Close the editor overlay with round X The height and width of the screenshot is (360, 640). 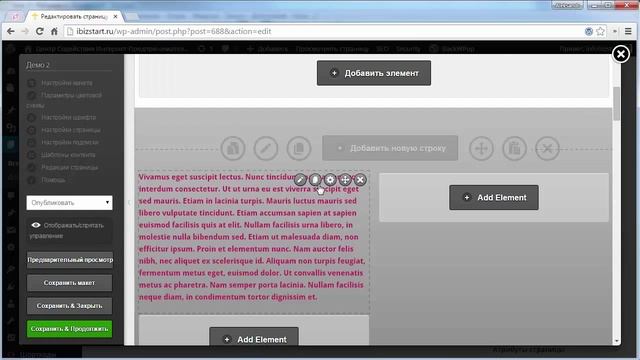621,54
